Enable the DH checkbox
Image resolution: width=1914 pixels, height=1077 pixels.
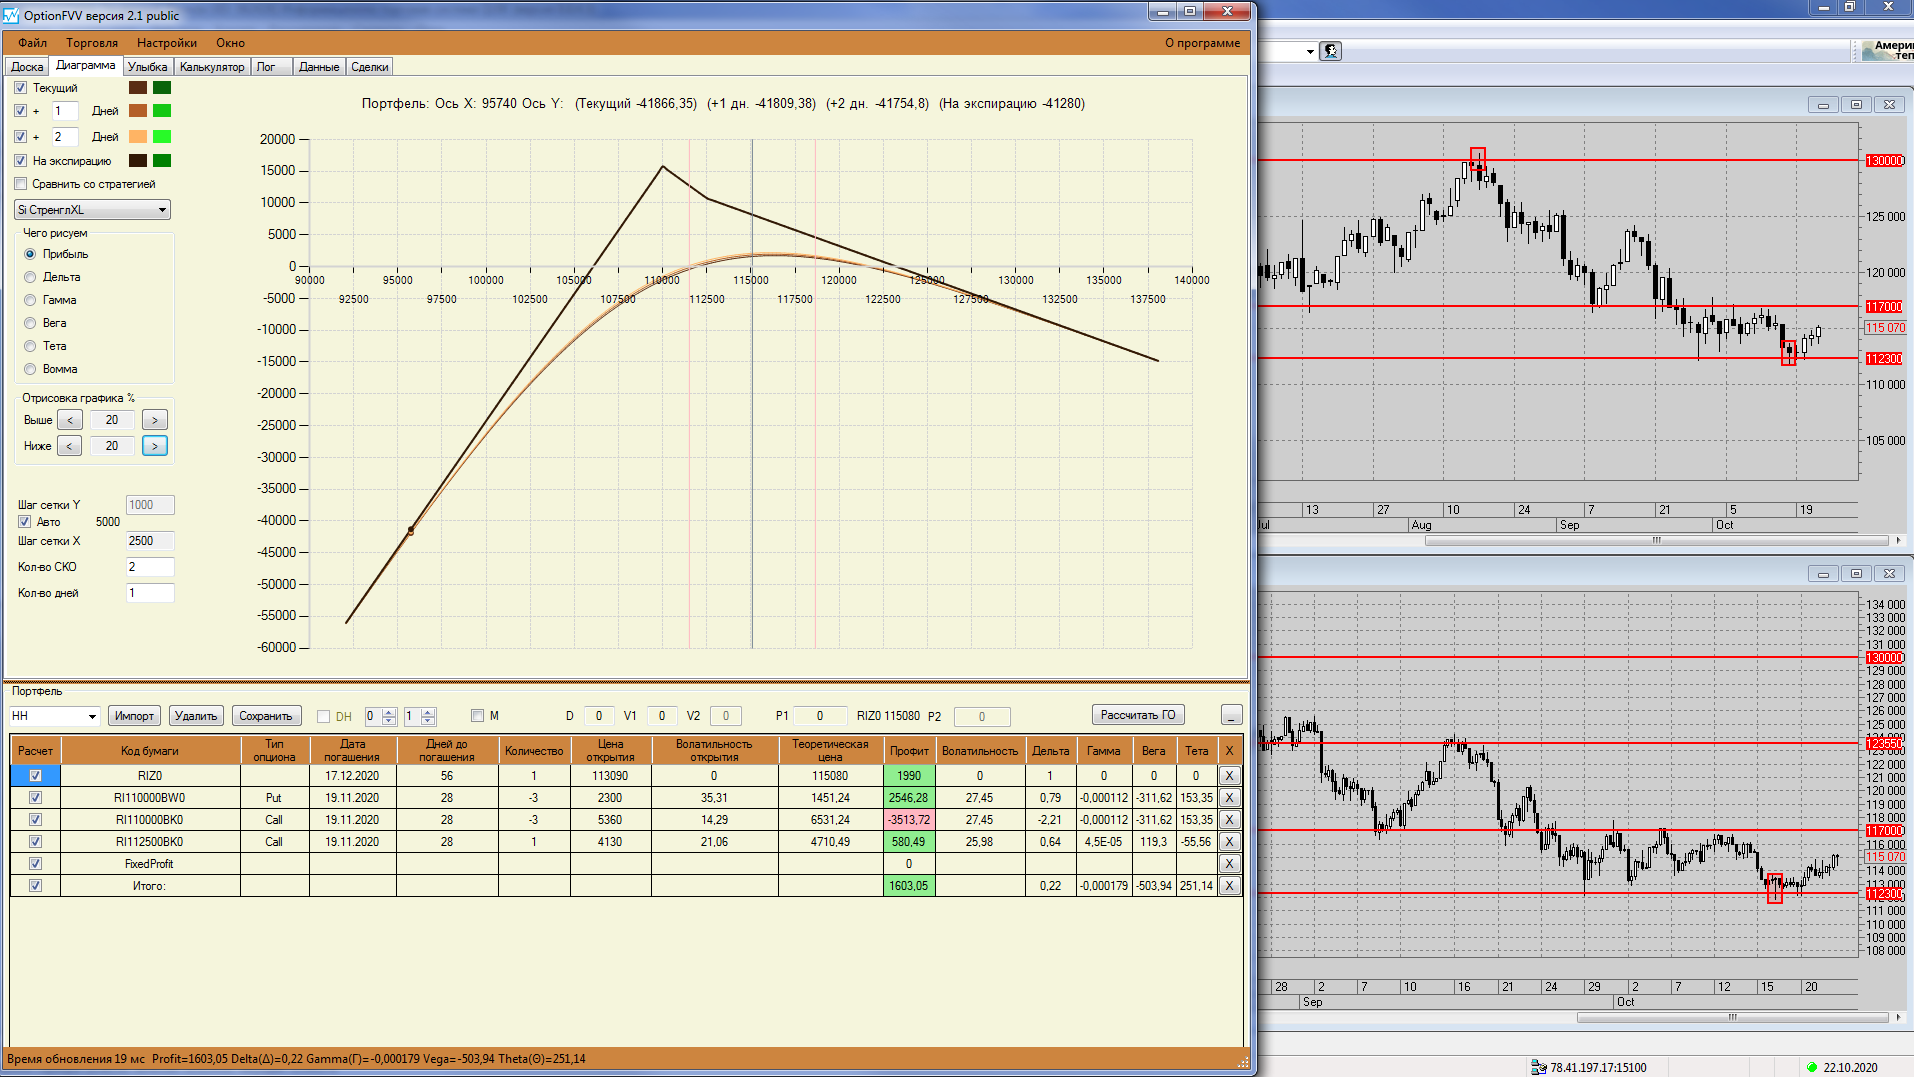[x=323, y=716]
